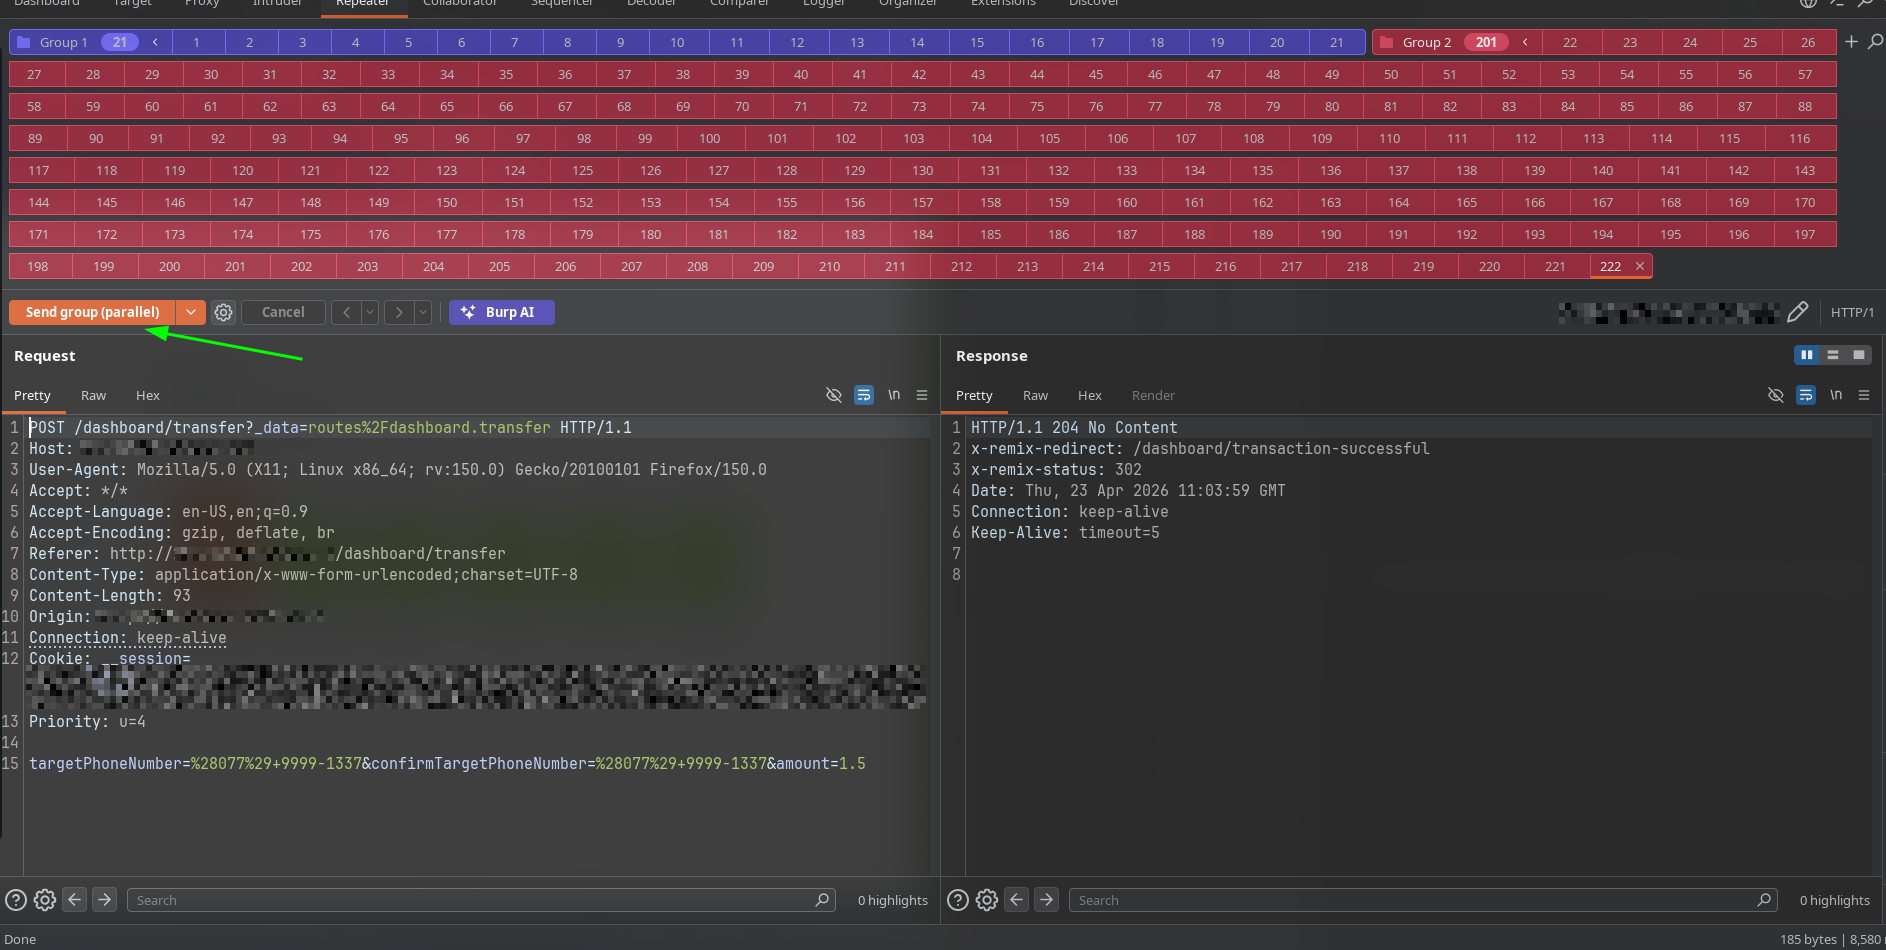Select top-bottom layout view
The height and width of the screenshot is (950, 1886).
(1833, 355)
